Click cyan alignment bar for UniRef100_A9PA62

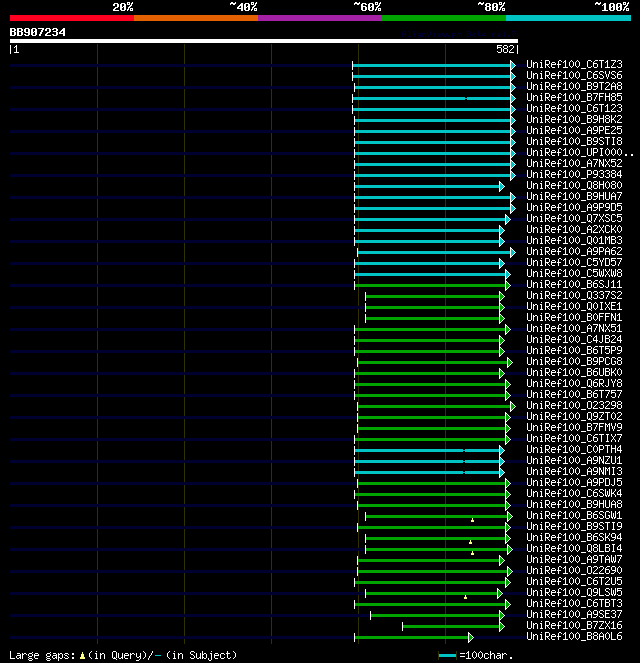coord(434,252)
